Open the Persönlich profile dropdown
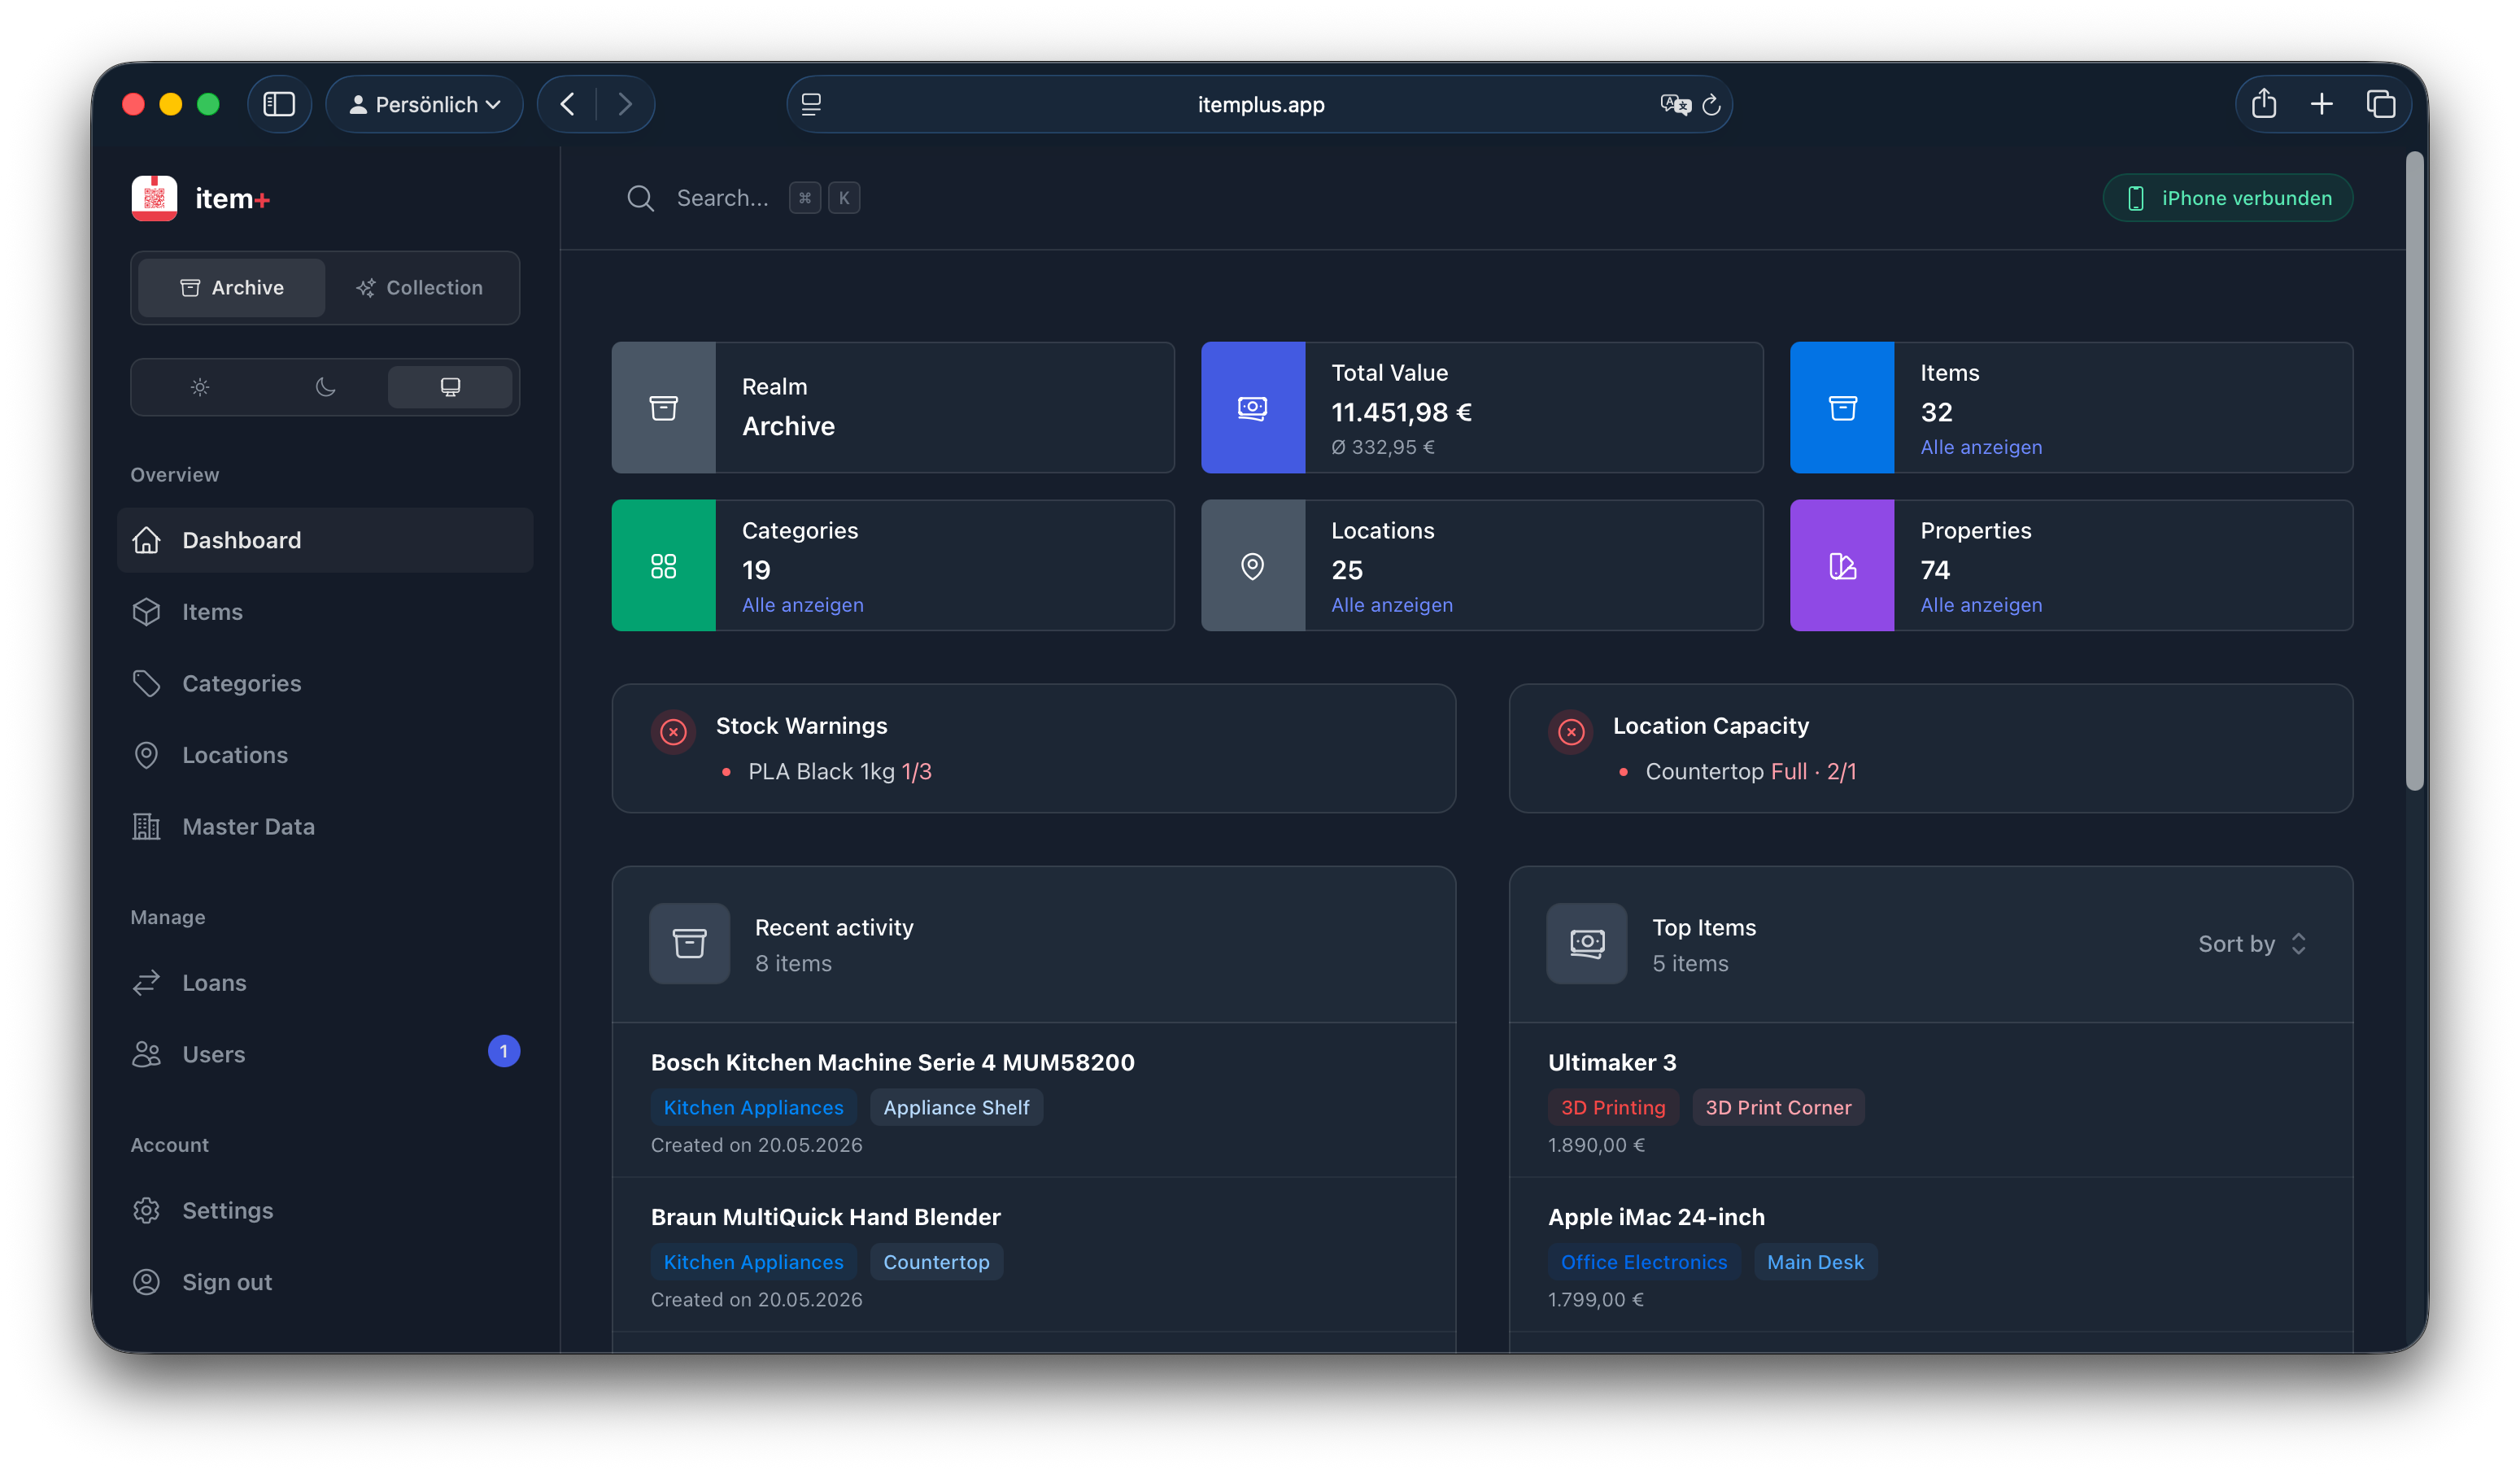This screenshot has width=2520, height=1474. 424,104
